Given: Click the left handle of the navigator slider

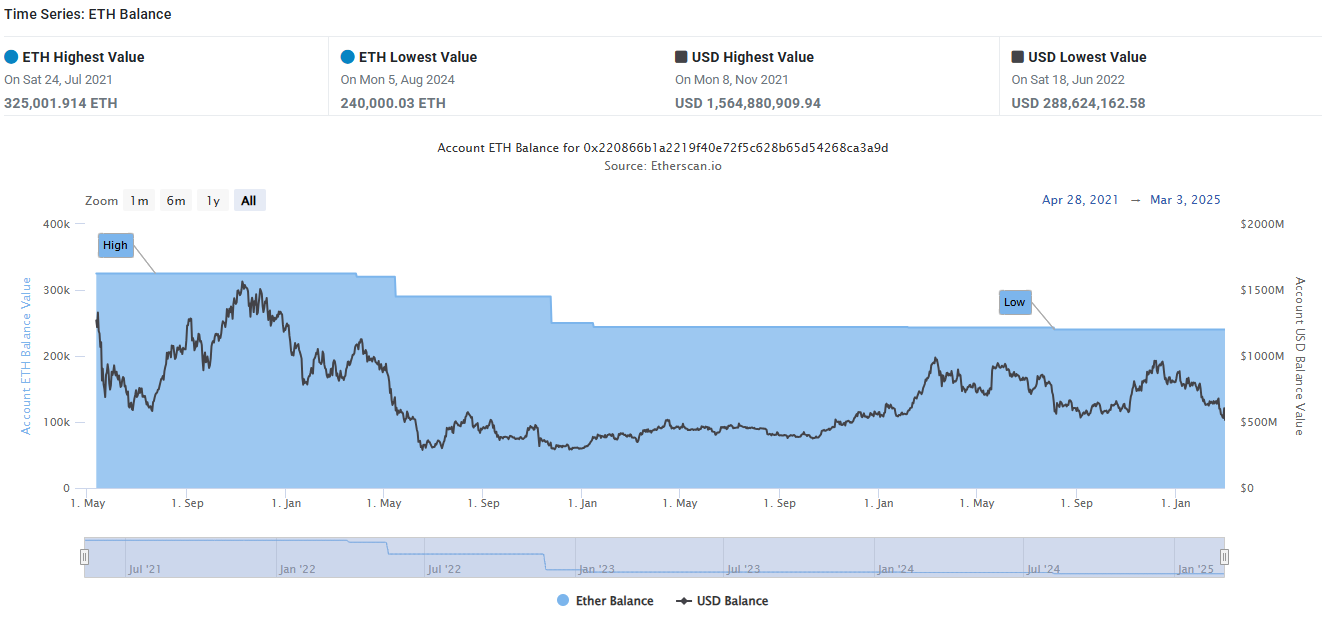Looking at the screenshot, I should click(86, 556).
